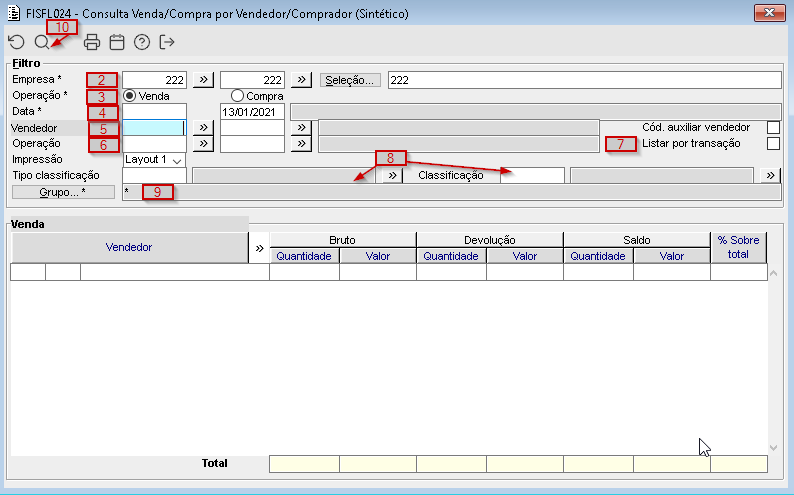
Task: Click the Empresa selection text field
Action: 585,80
